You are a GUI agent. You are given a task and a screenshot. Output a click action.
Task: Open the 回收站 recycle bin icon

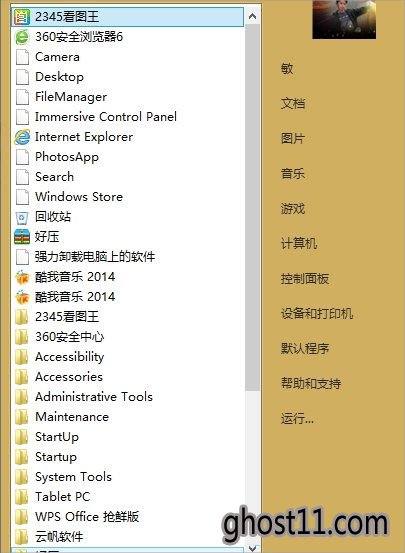pos(22,217)
